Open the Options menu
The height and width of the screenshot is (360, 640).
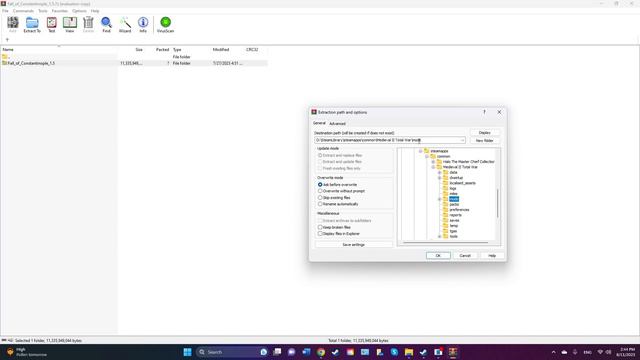coord(79,11)
